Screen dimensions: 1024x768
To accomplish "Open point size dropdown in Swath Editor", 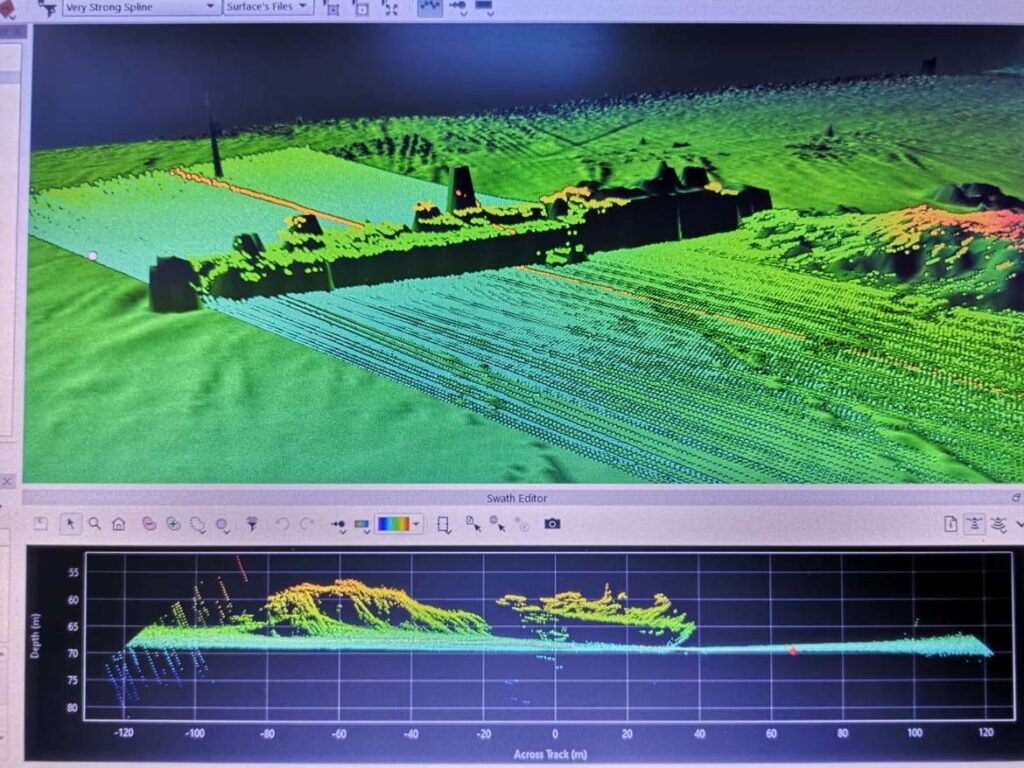I will point(338,525).
